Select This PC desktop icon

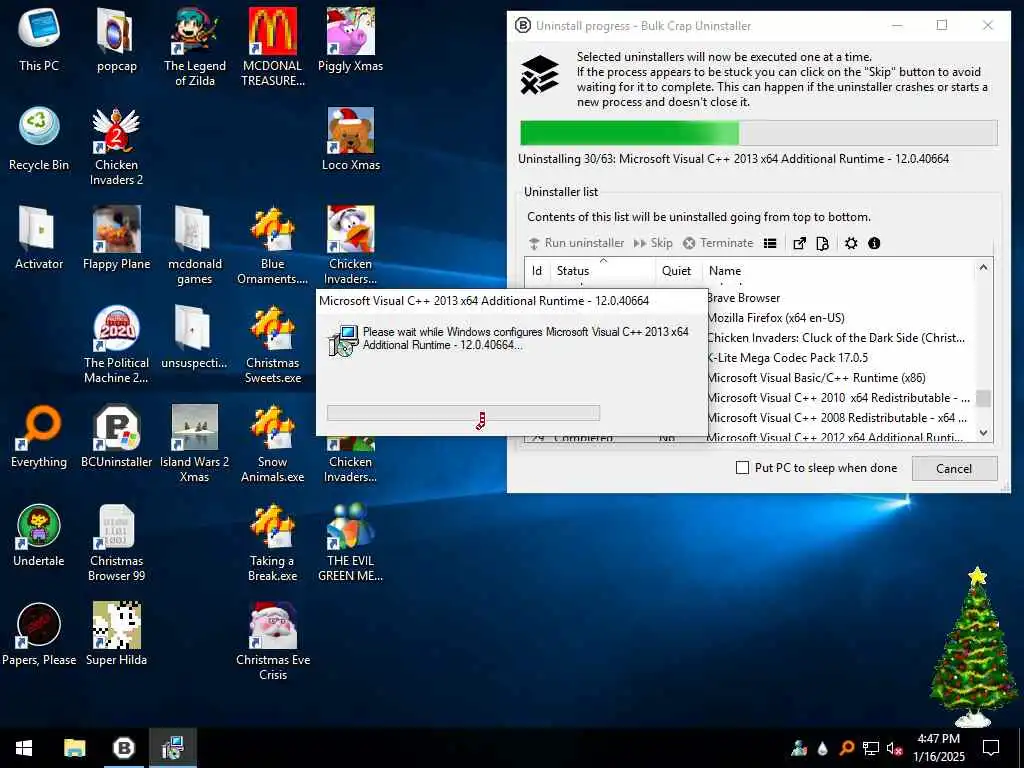[x=39, y=39]
